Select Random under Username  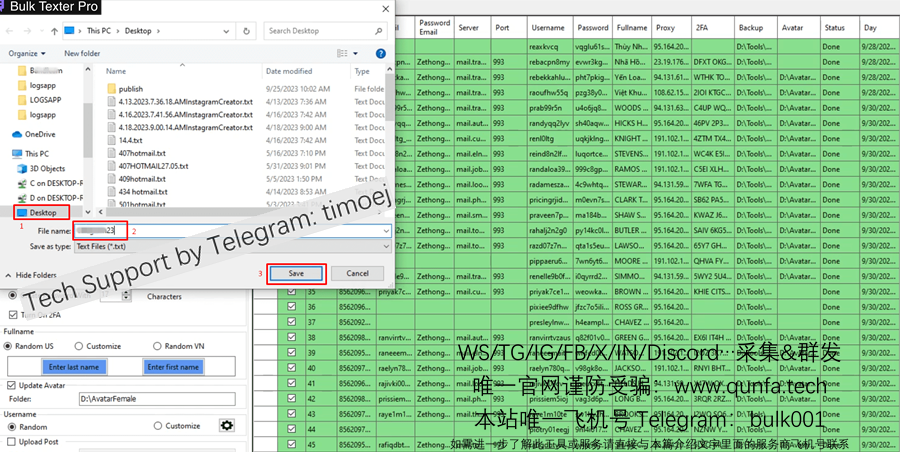coord(11,427)
